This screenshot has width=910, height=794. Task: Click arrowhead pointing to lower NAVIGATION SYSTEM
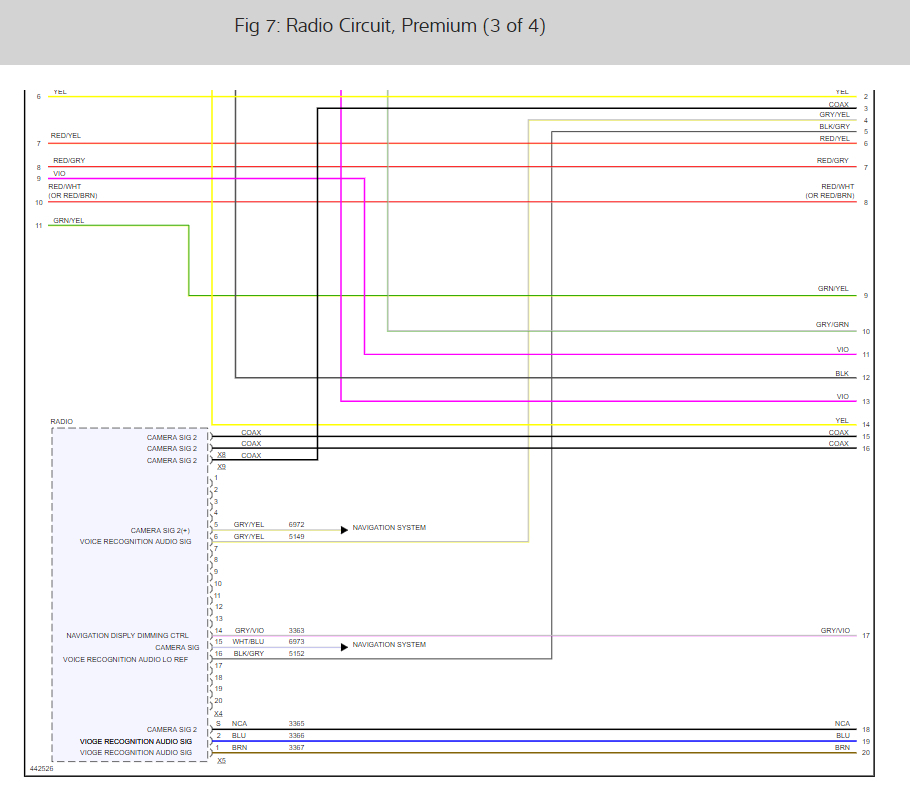coord(344,647)
